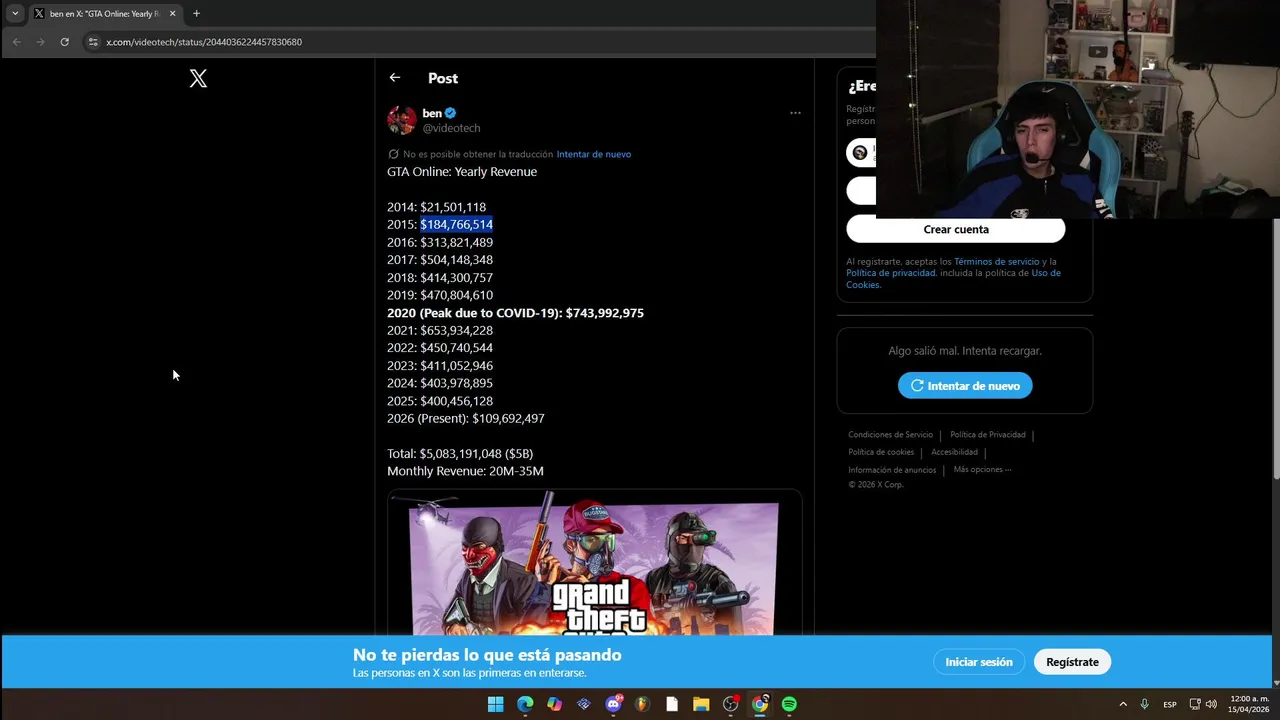1280x720 pixels.
Task: Click the browser back arrow
Action: tap(17, 42)
